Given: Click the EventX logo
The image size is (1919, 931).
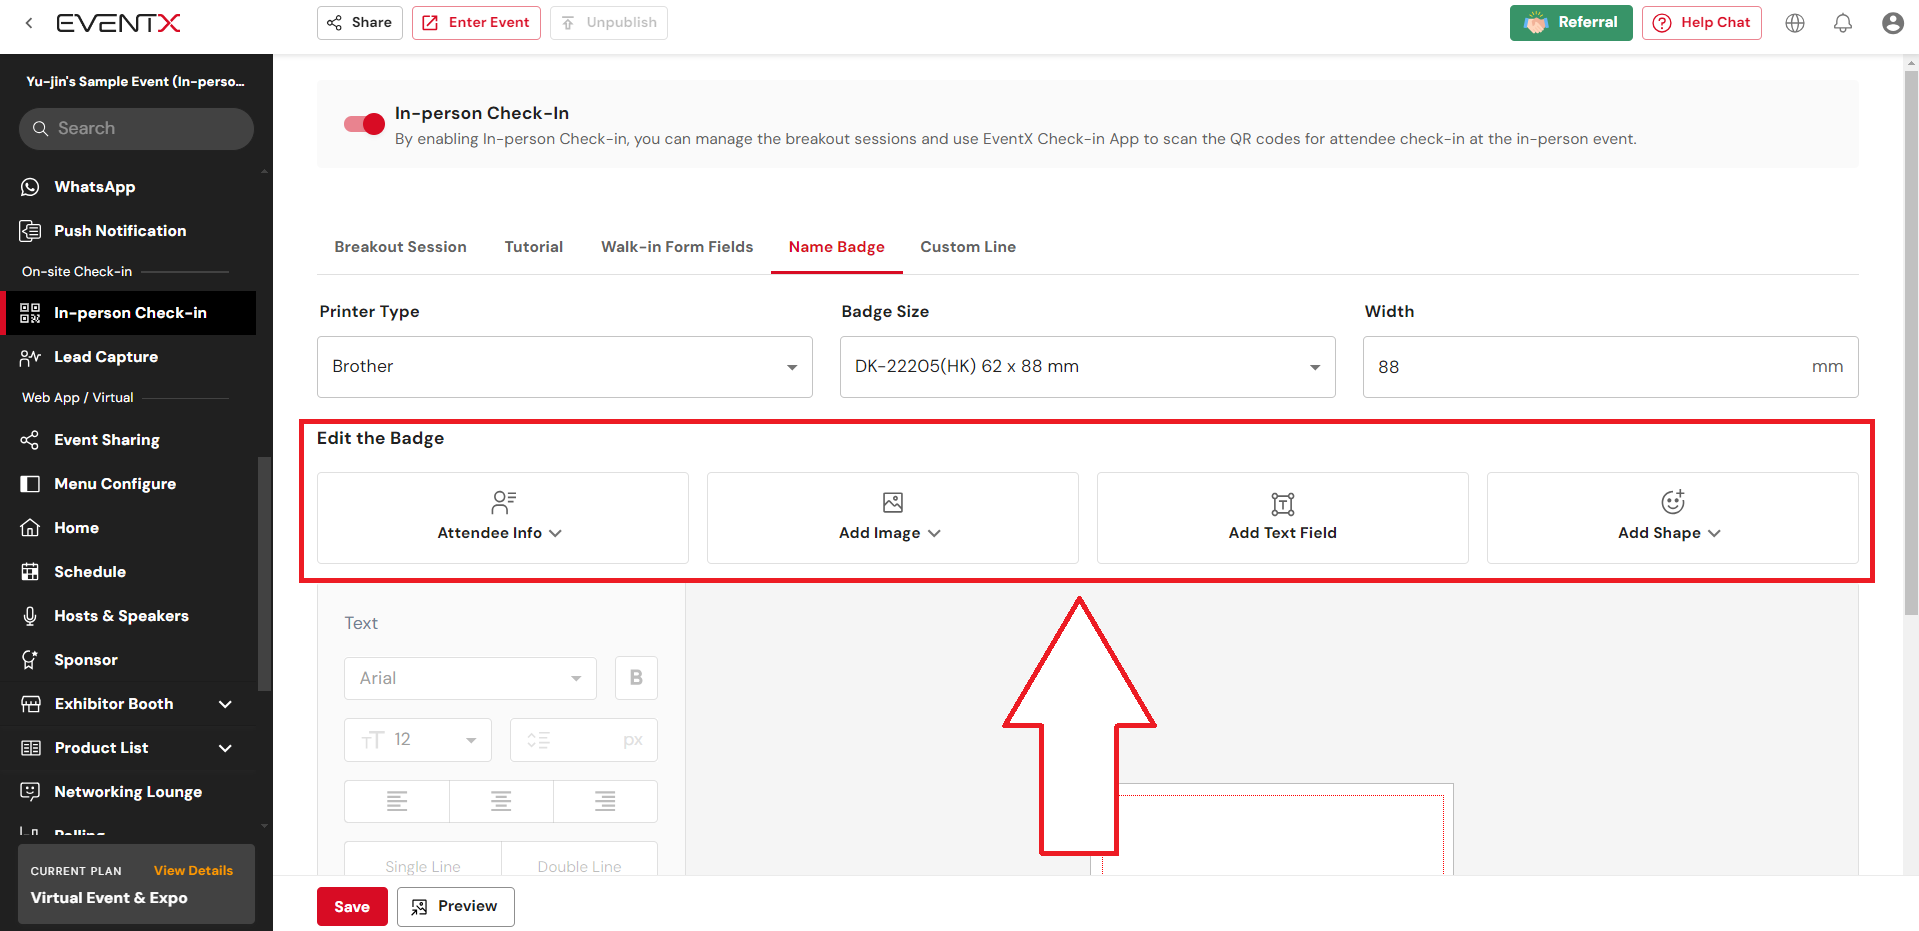Looking at the screenshot, I should (118, 23).
